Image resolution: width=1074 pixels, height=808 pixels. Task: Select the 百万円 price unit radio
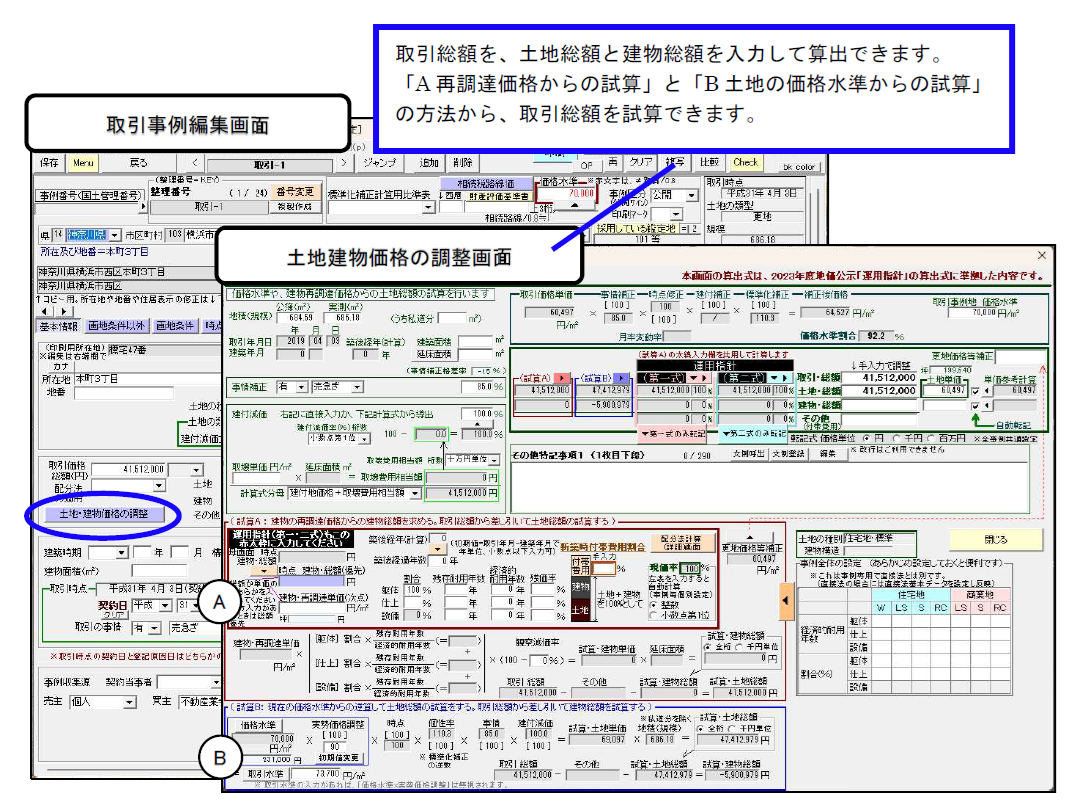tap(930, 438)
